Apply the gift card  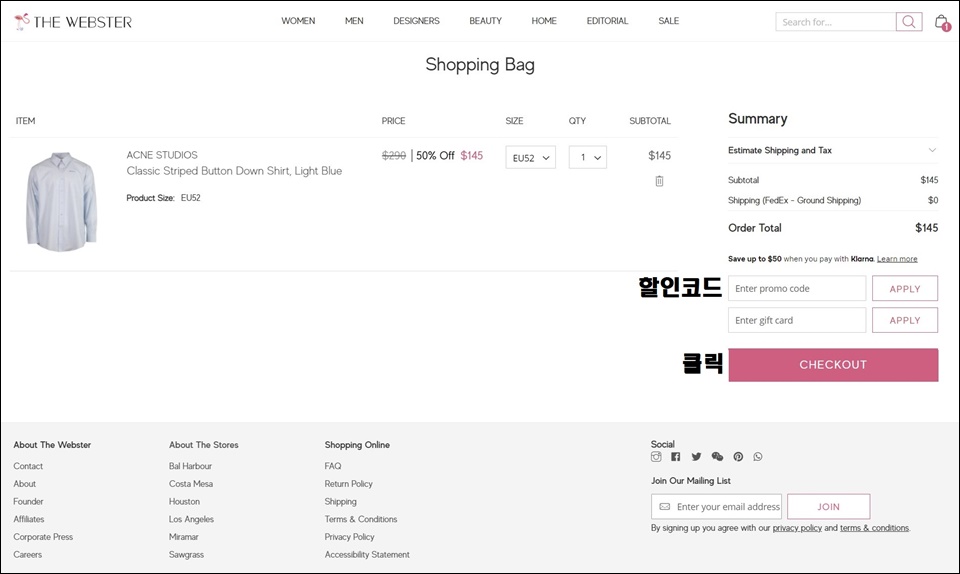point(904,320)
